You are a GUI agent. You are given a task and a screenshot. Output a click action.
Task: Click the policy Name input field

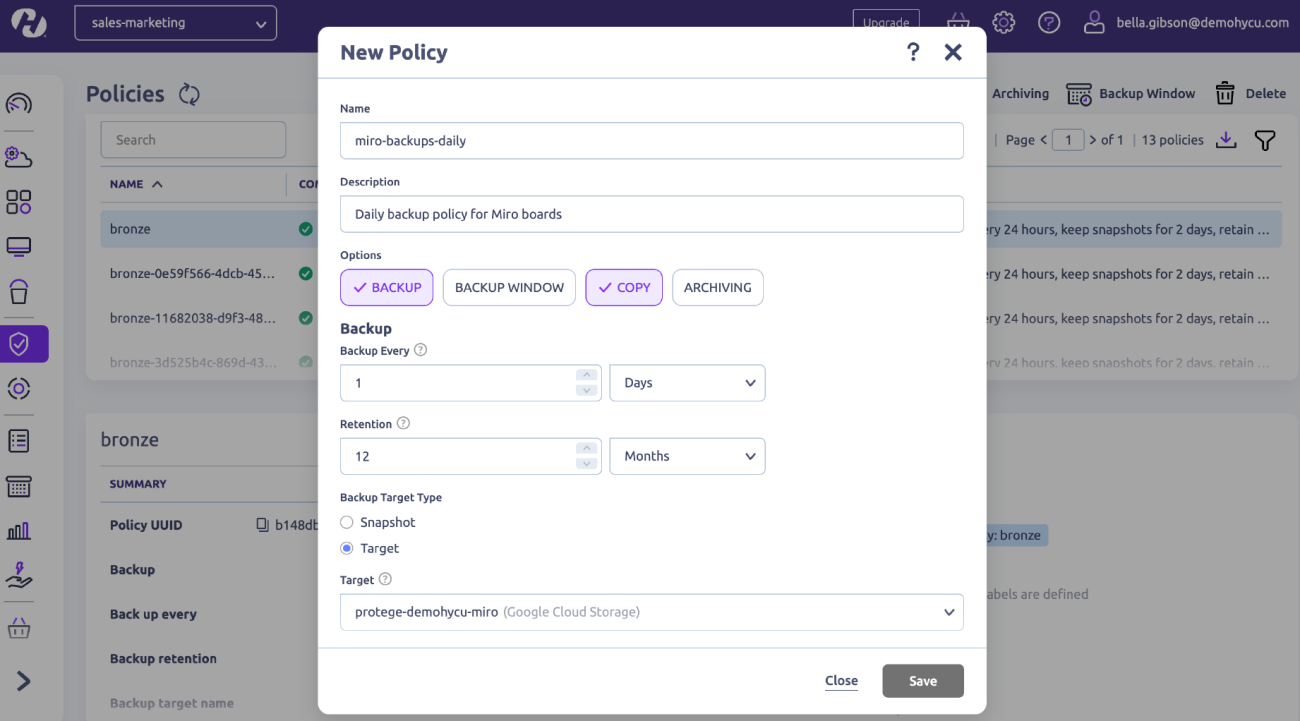[x=651, y=141]
